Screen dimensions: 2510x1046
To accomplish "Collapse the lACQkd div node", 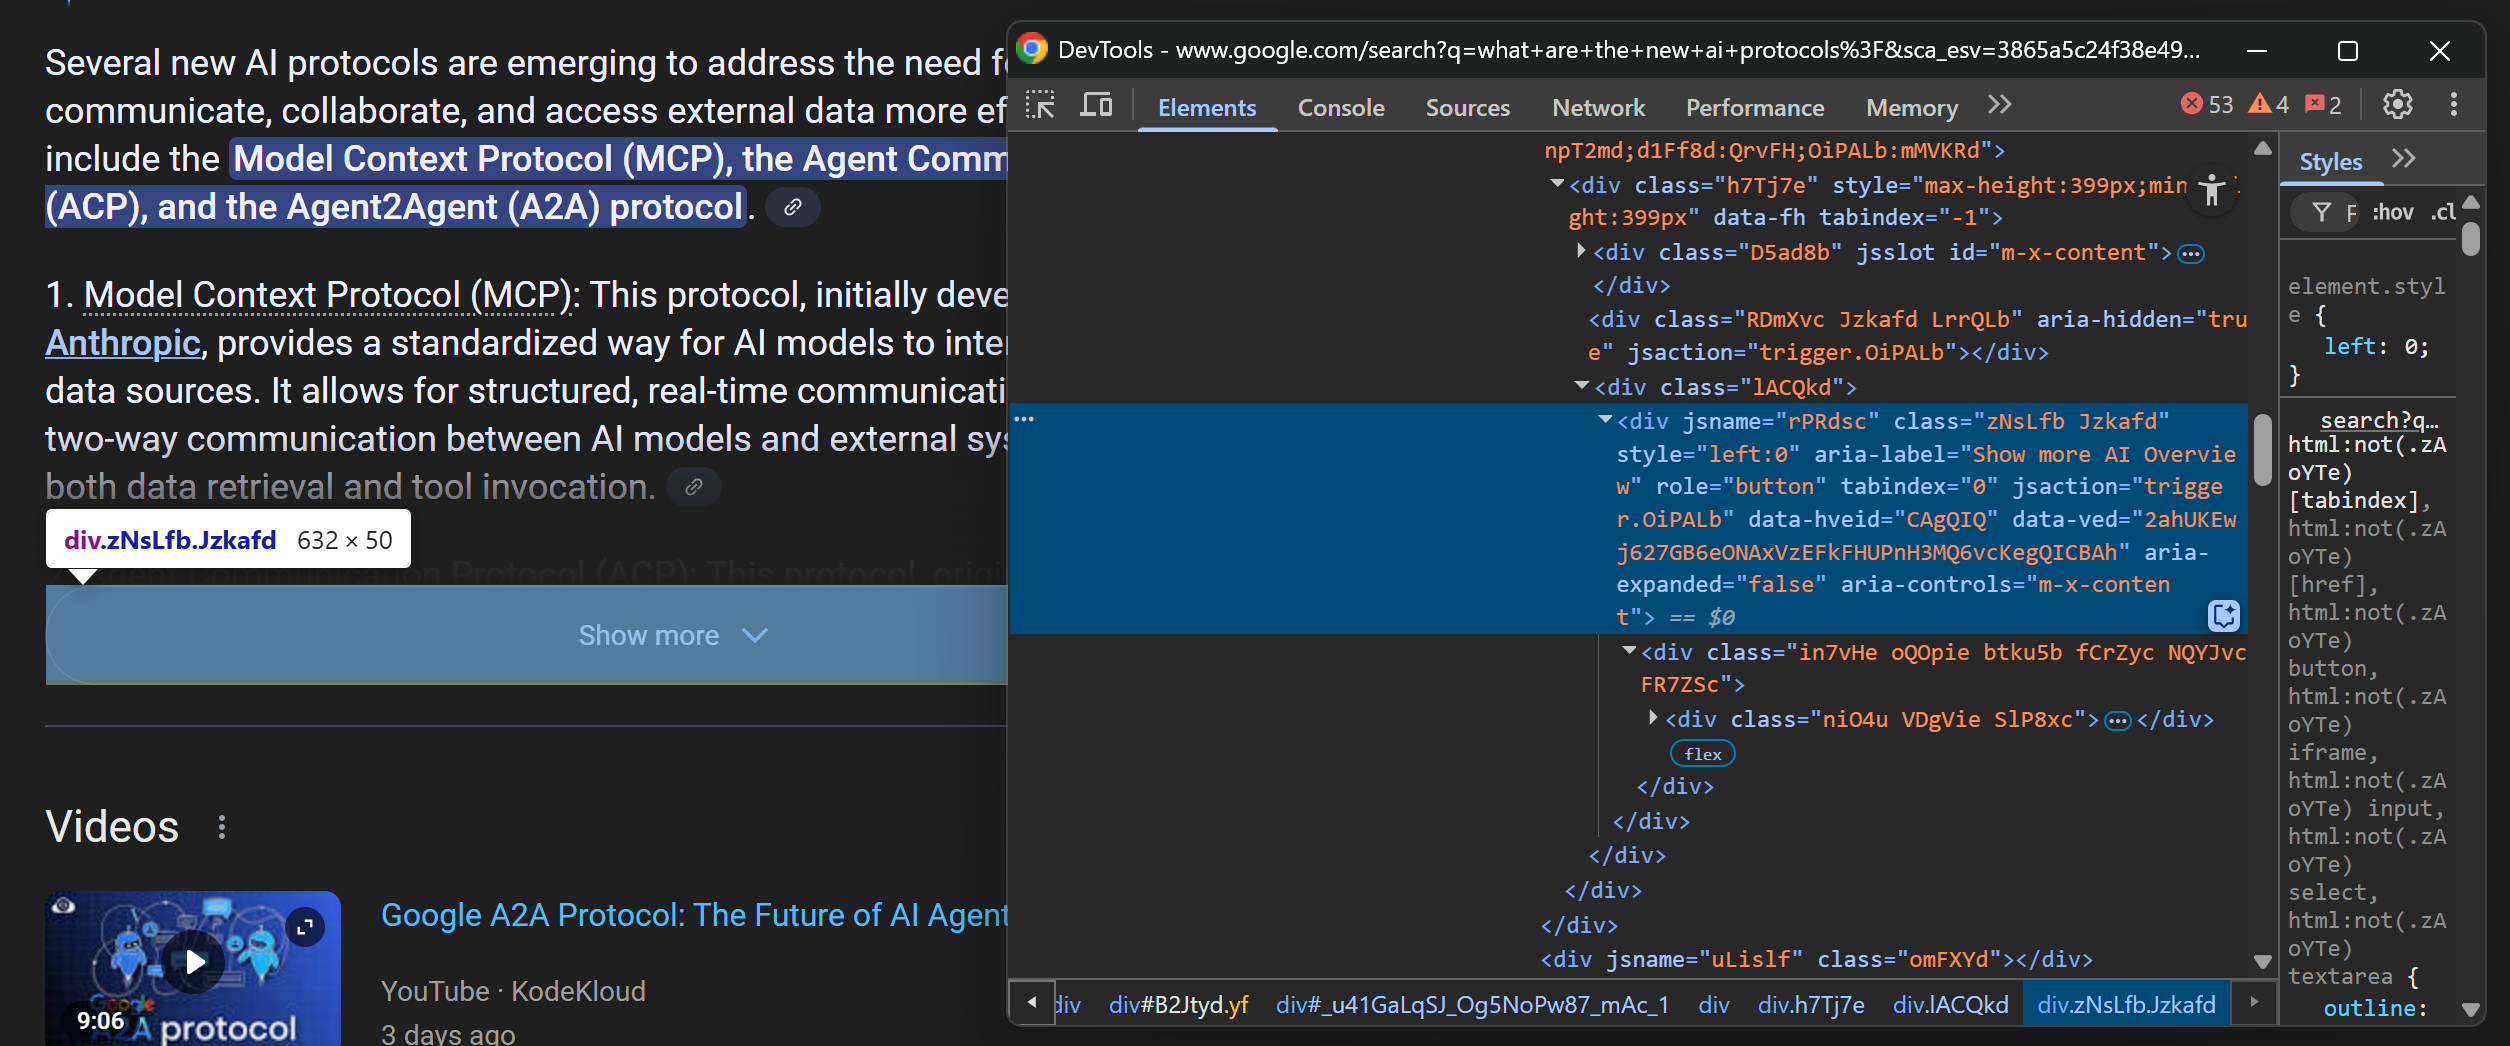I will pos(1582,385).
